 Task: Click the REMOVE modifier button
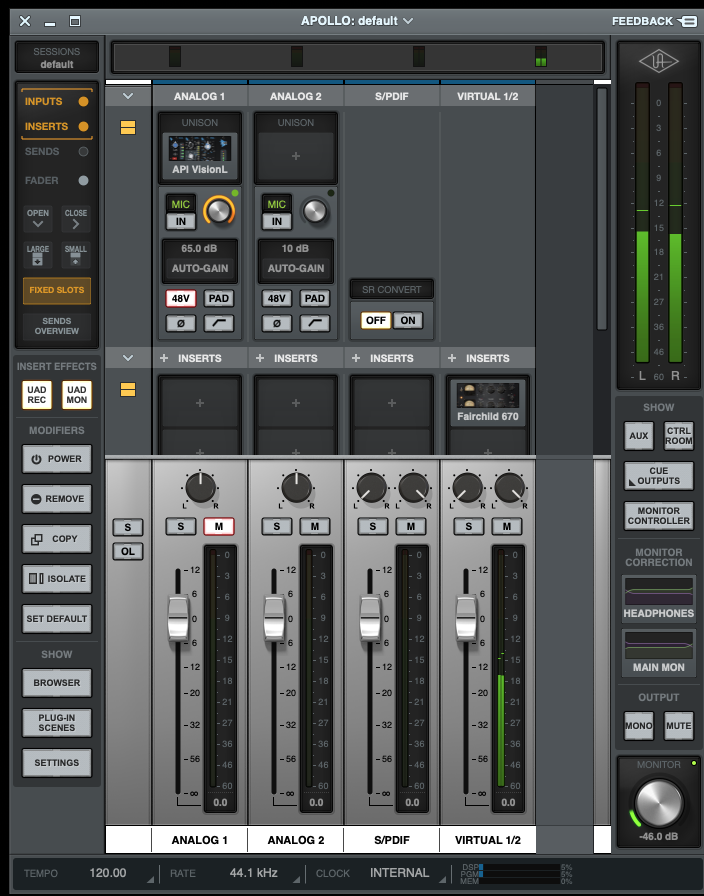tap(57, 499)
